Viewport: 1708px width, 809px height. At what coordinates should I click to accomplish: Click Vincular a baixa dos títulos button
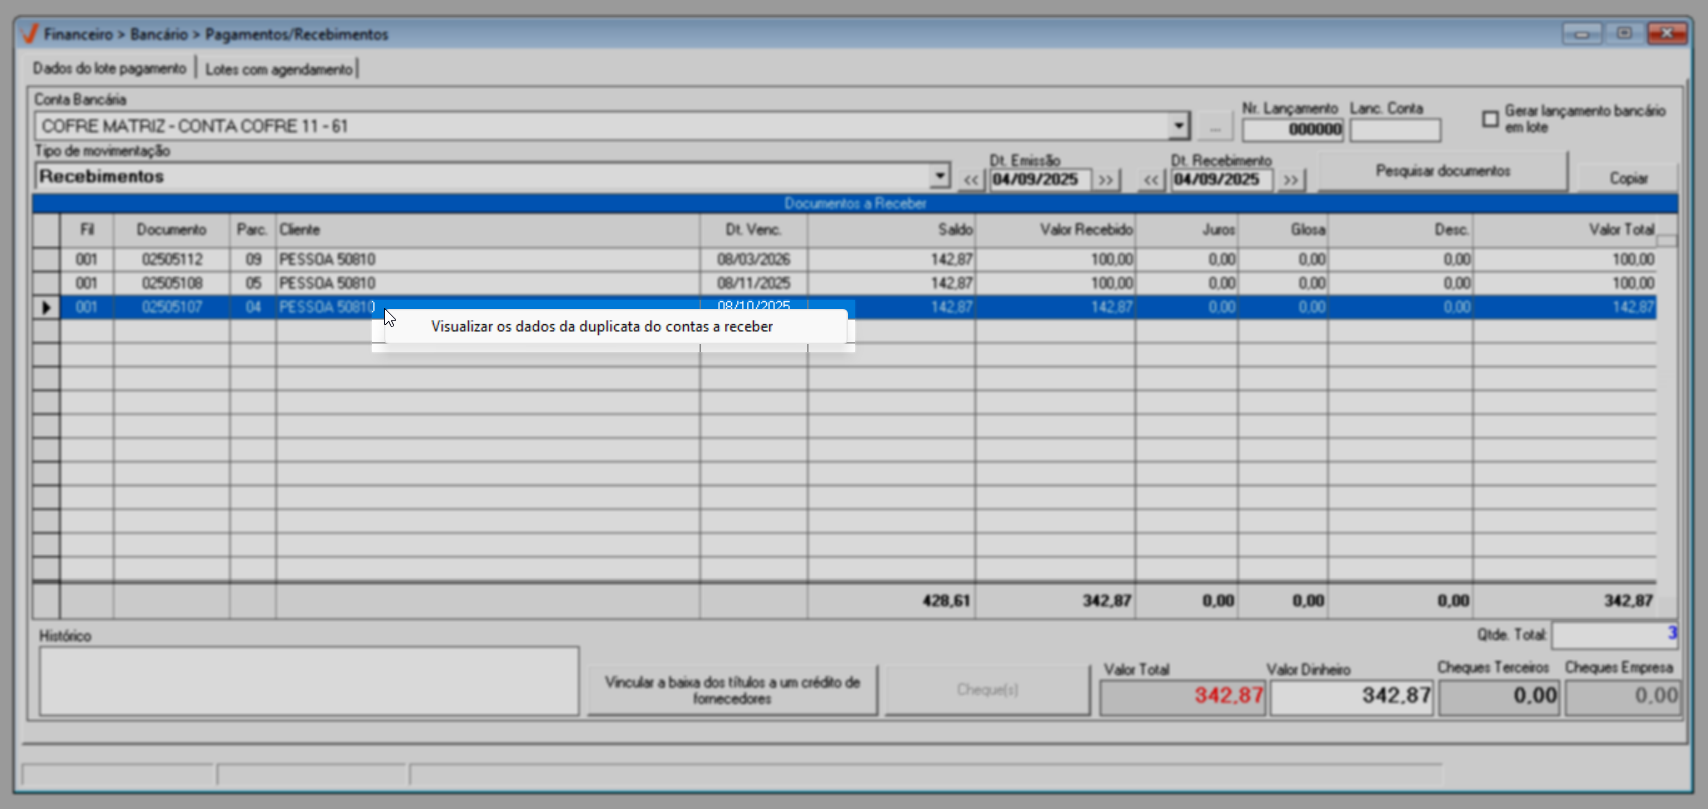732,690
